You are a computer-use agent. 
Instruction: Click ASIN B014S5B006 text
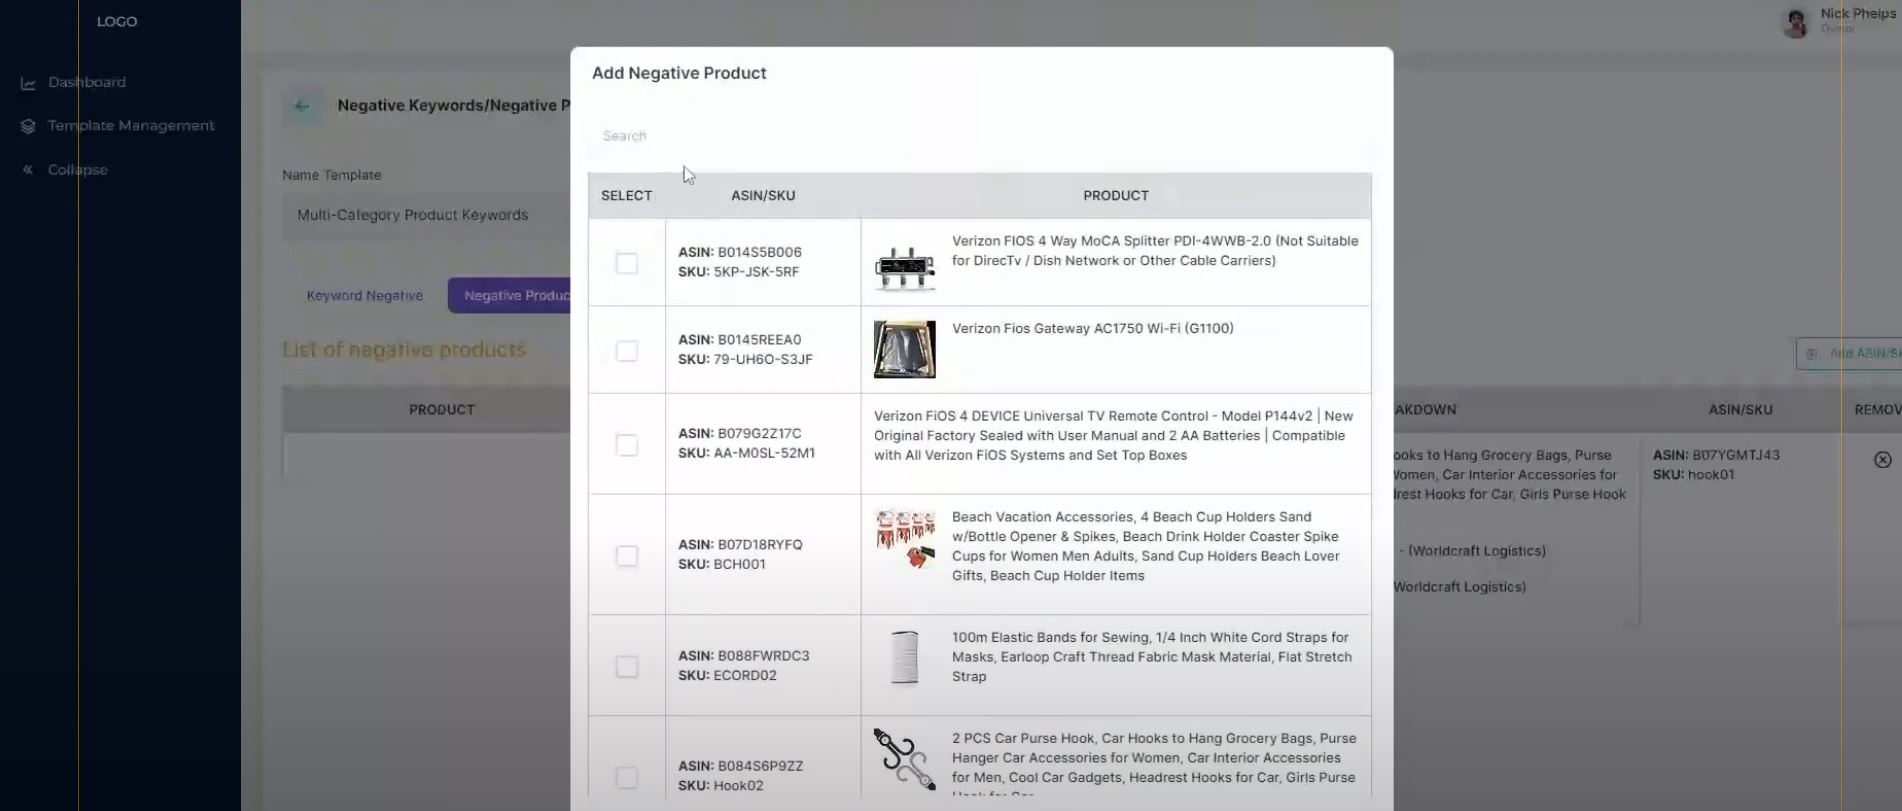[740, 252]
